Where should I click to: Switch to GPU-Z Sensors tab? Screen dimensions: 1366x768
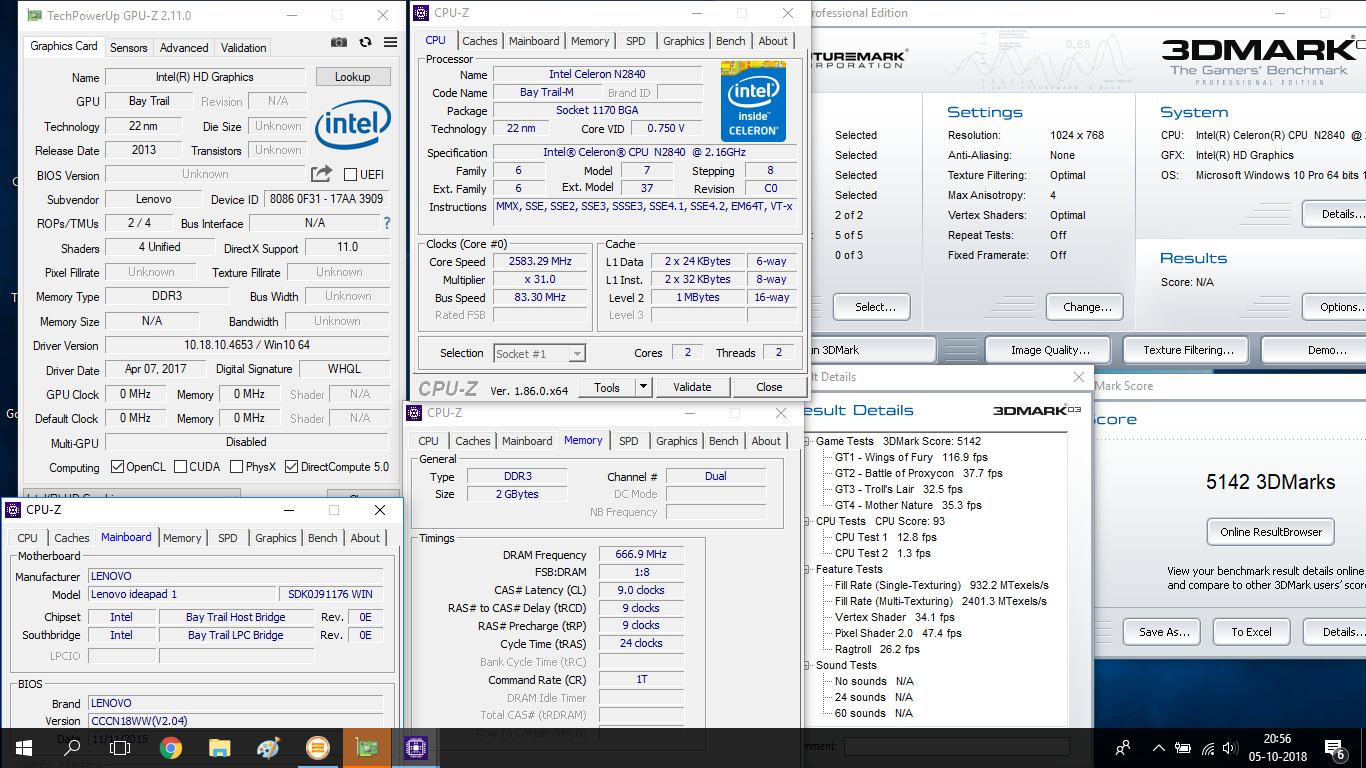pos(128,47)
